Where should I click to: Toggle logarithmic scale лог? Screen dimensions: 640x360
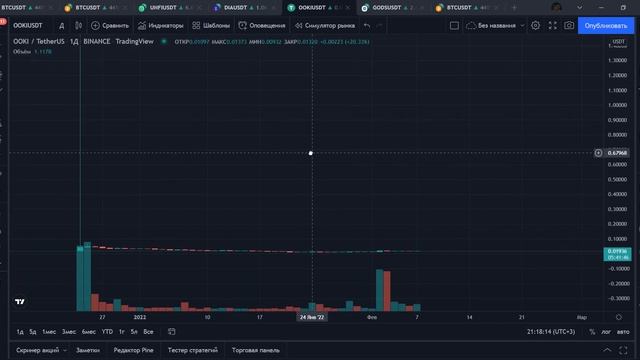coord(606,332)
